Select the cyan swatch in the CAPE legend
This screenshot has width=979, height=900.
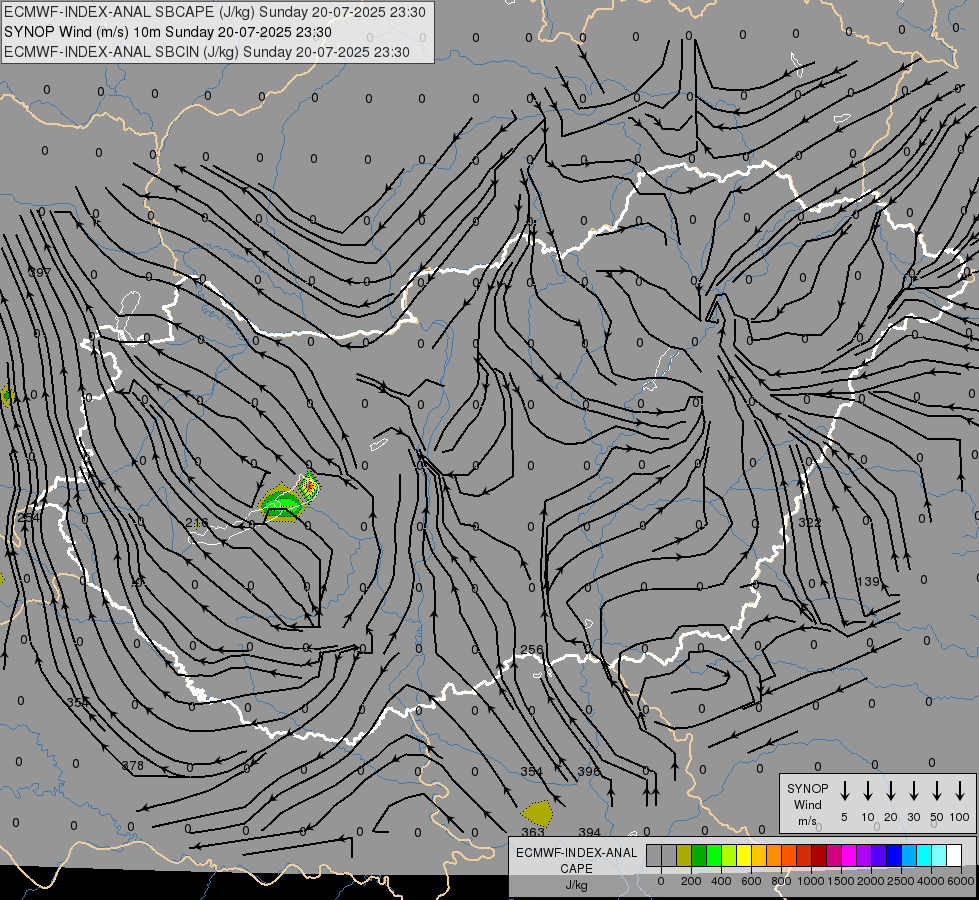(x=923, y=855)
